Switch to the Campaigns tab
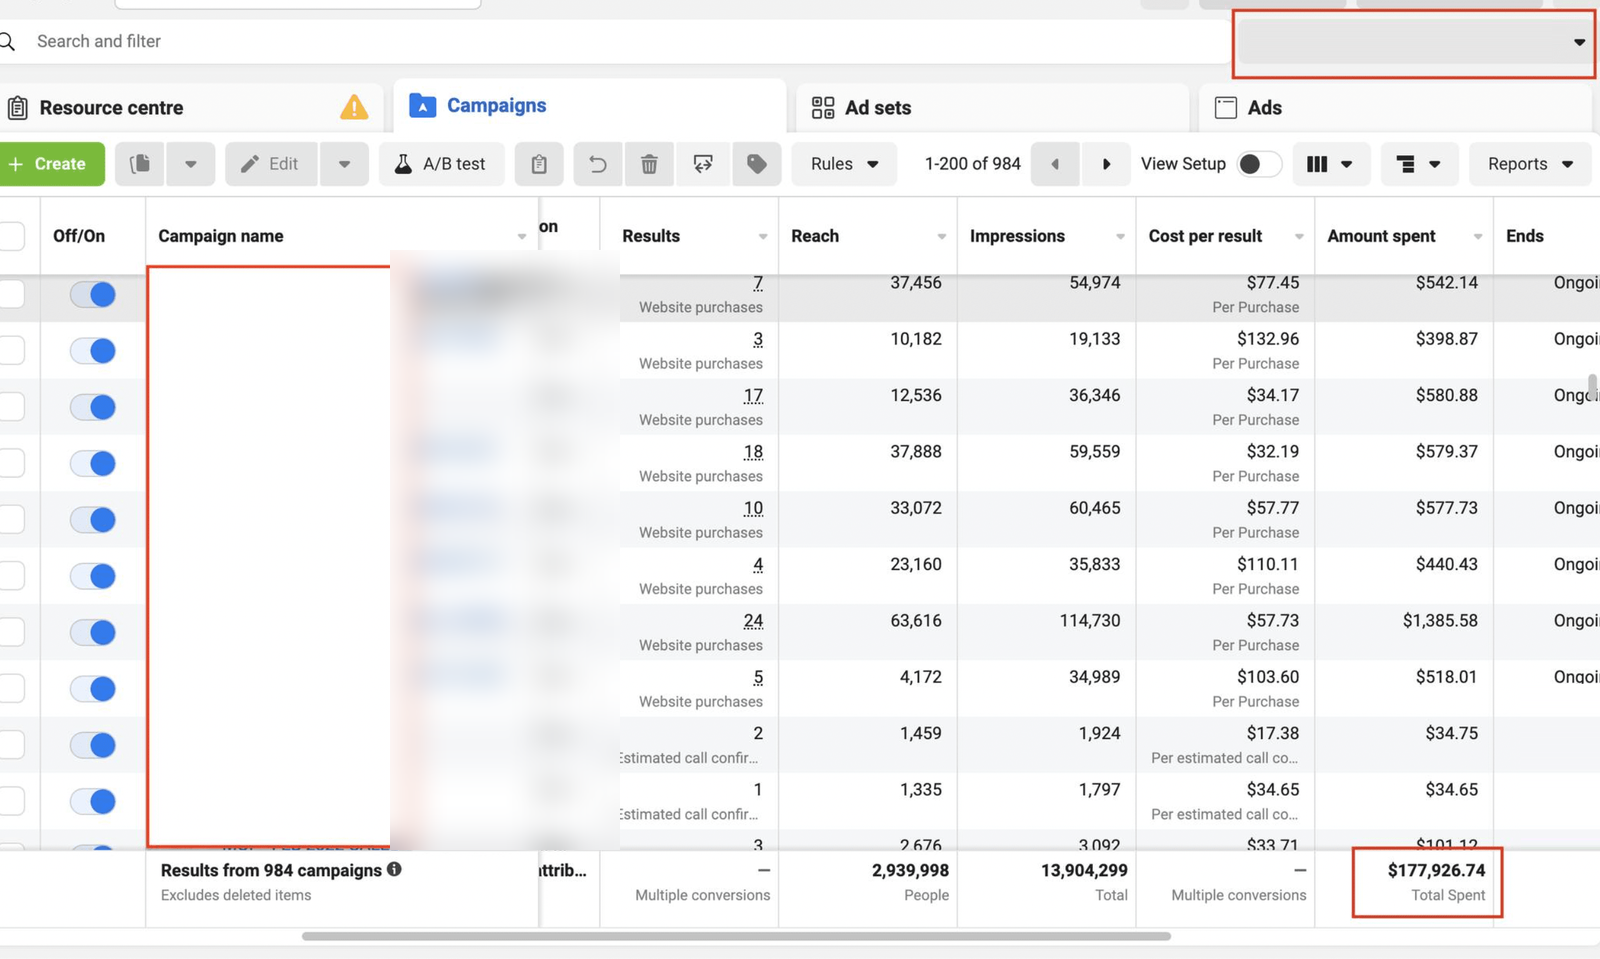This screenshot has height=959, width=1600. 589,106
